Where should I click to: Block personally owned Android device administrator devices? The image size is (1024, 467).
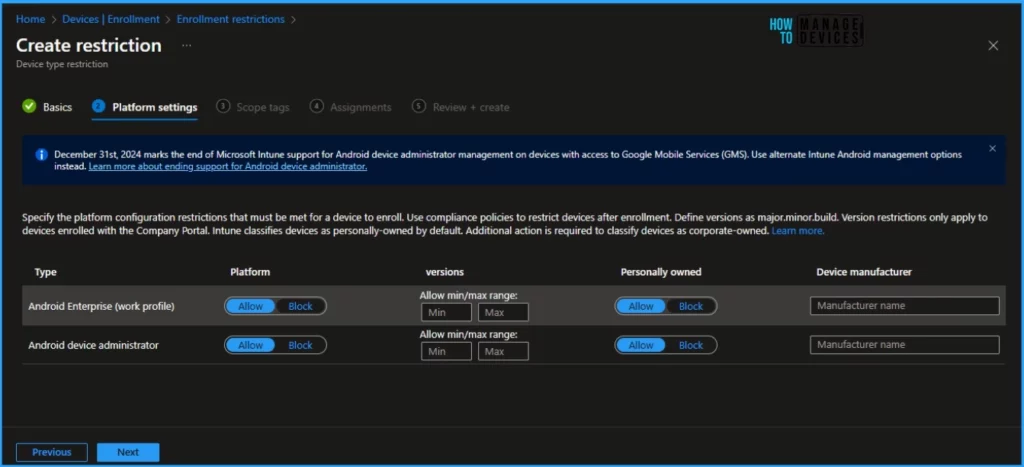tap(691, 345)
